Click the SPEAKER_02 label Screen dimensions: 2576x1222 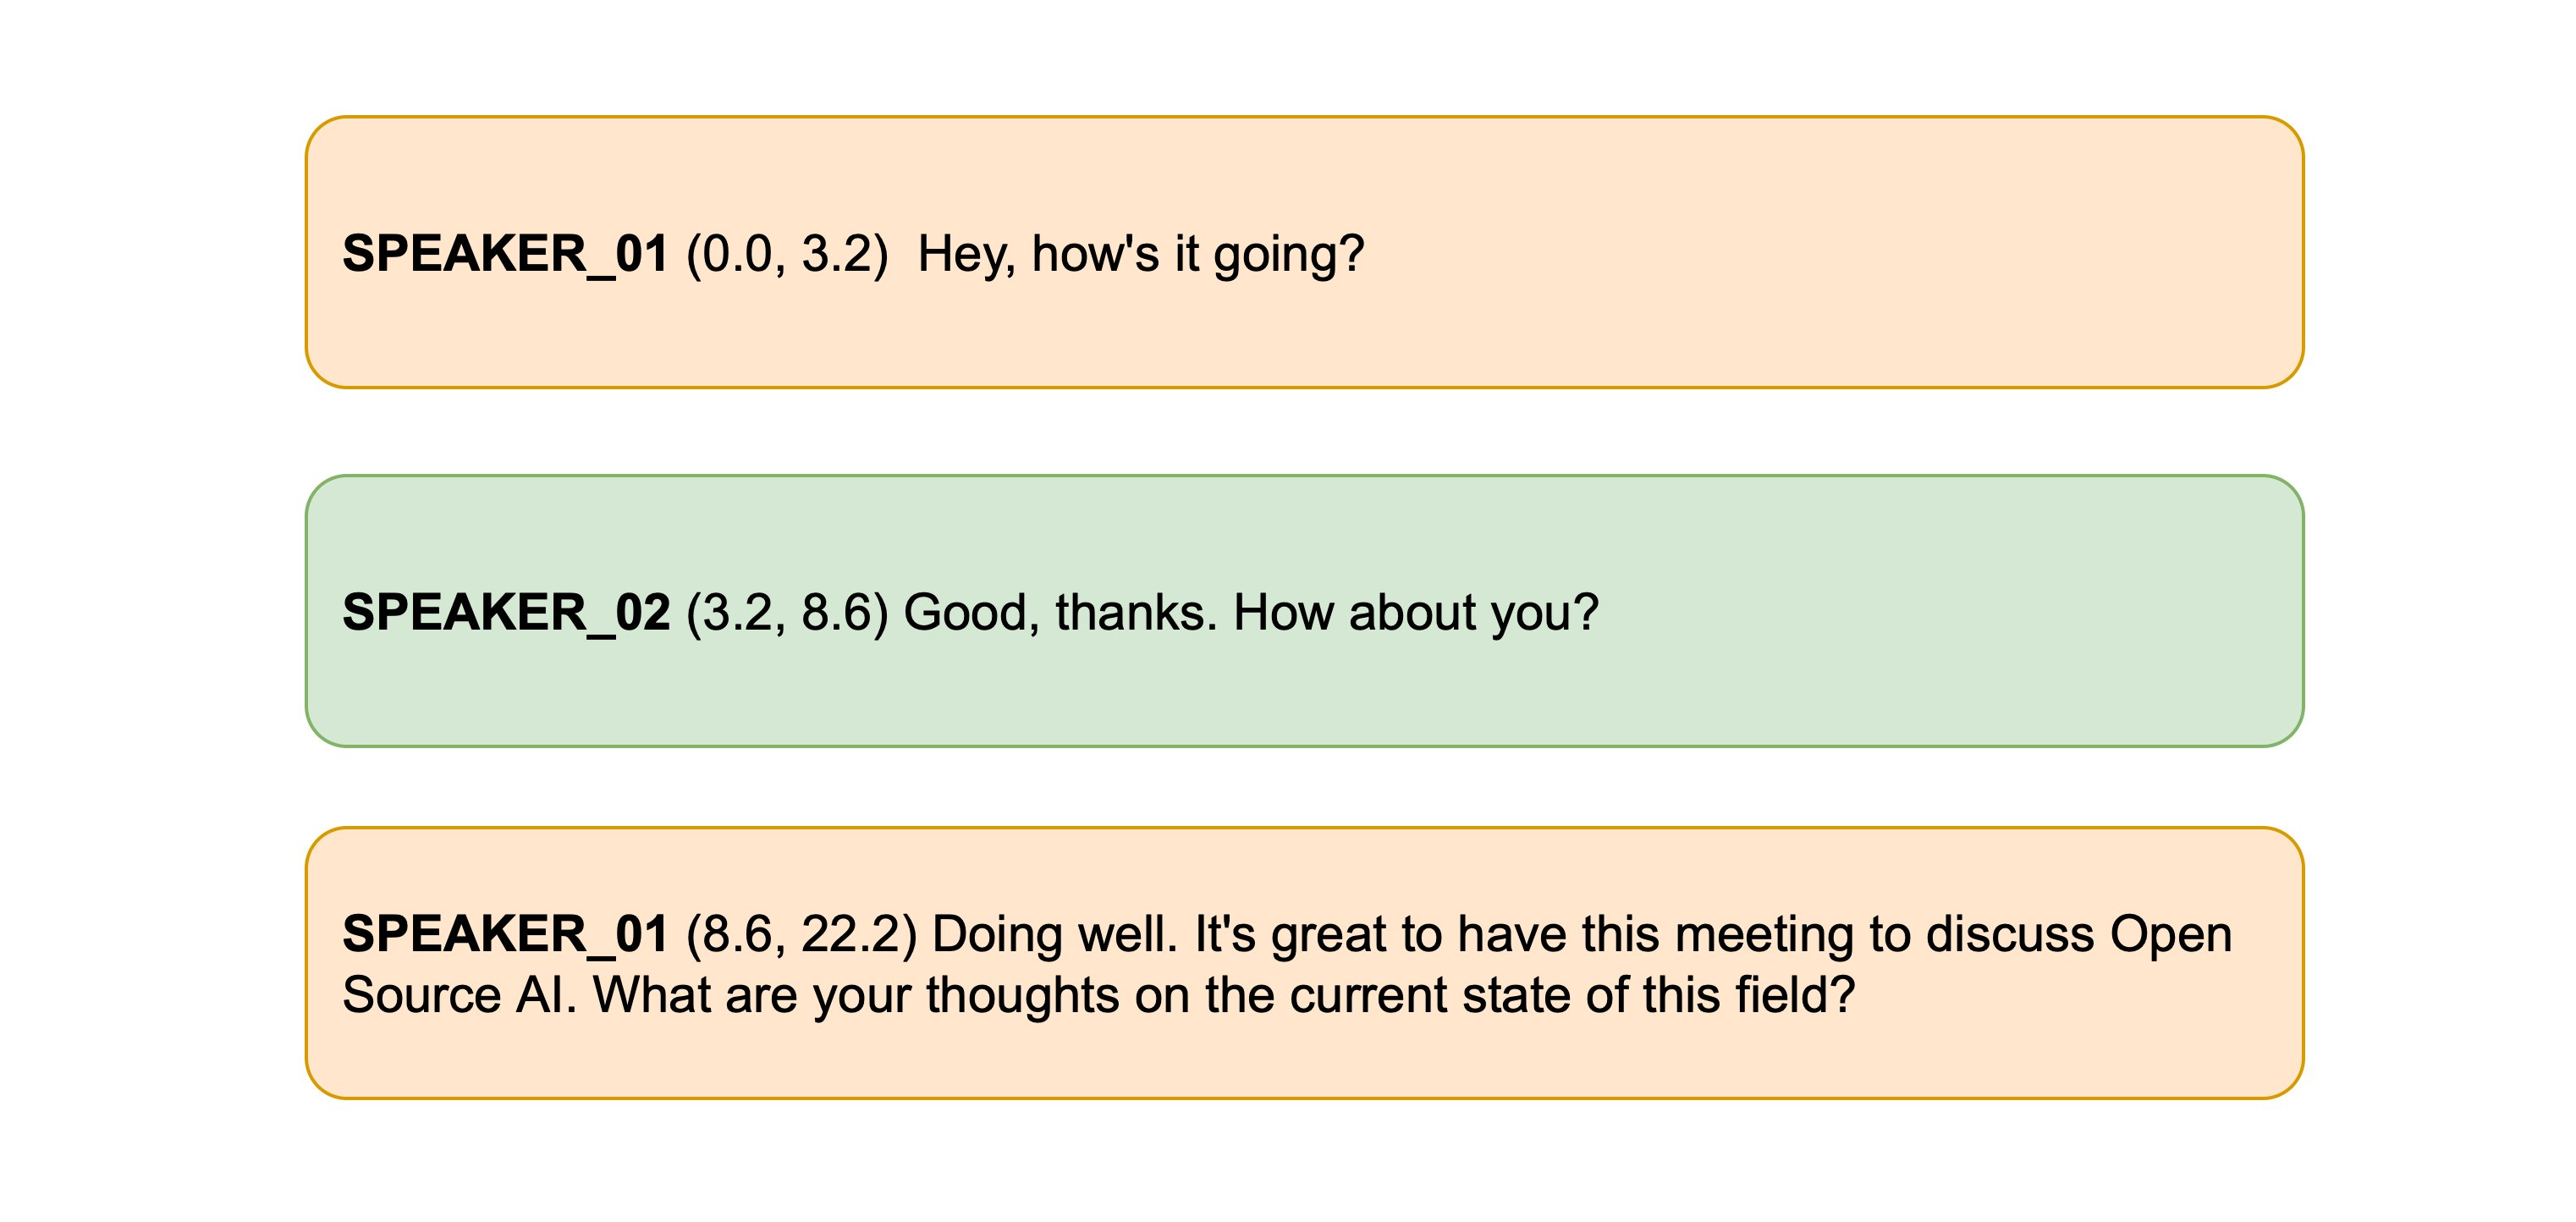point(505,612)
